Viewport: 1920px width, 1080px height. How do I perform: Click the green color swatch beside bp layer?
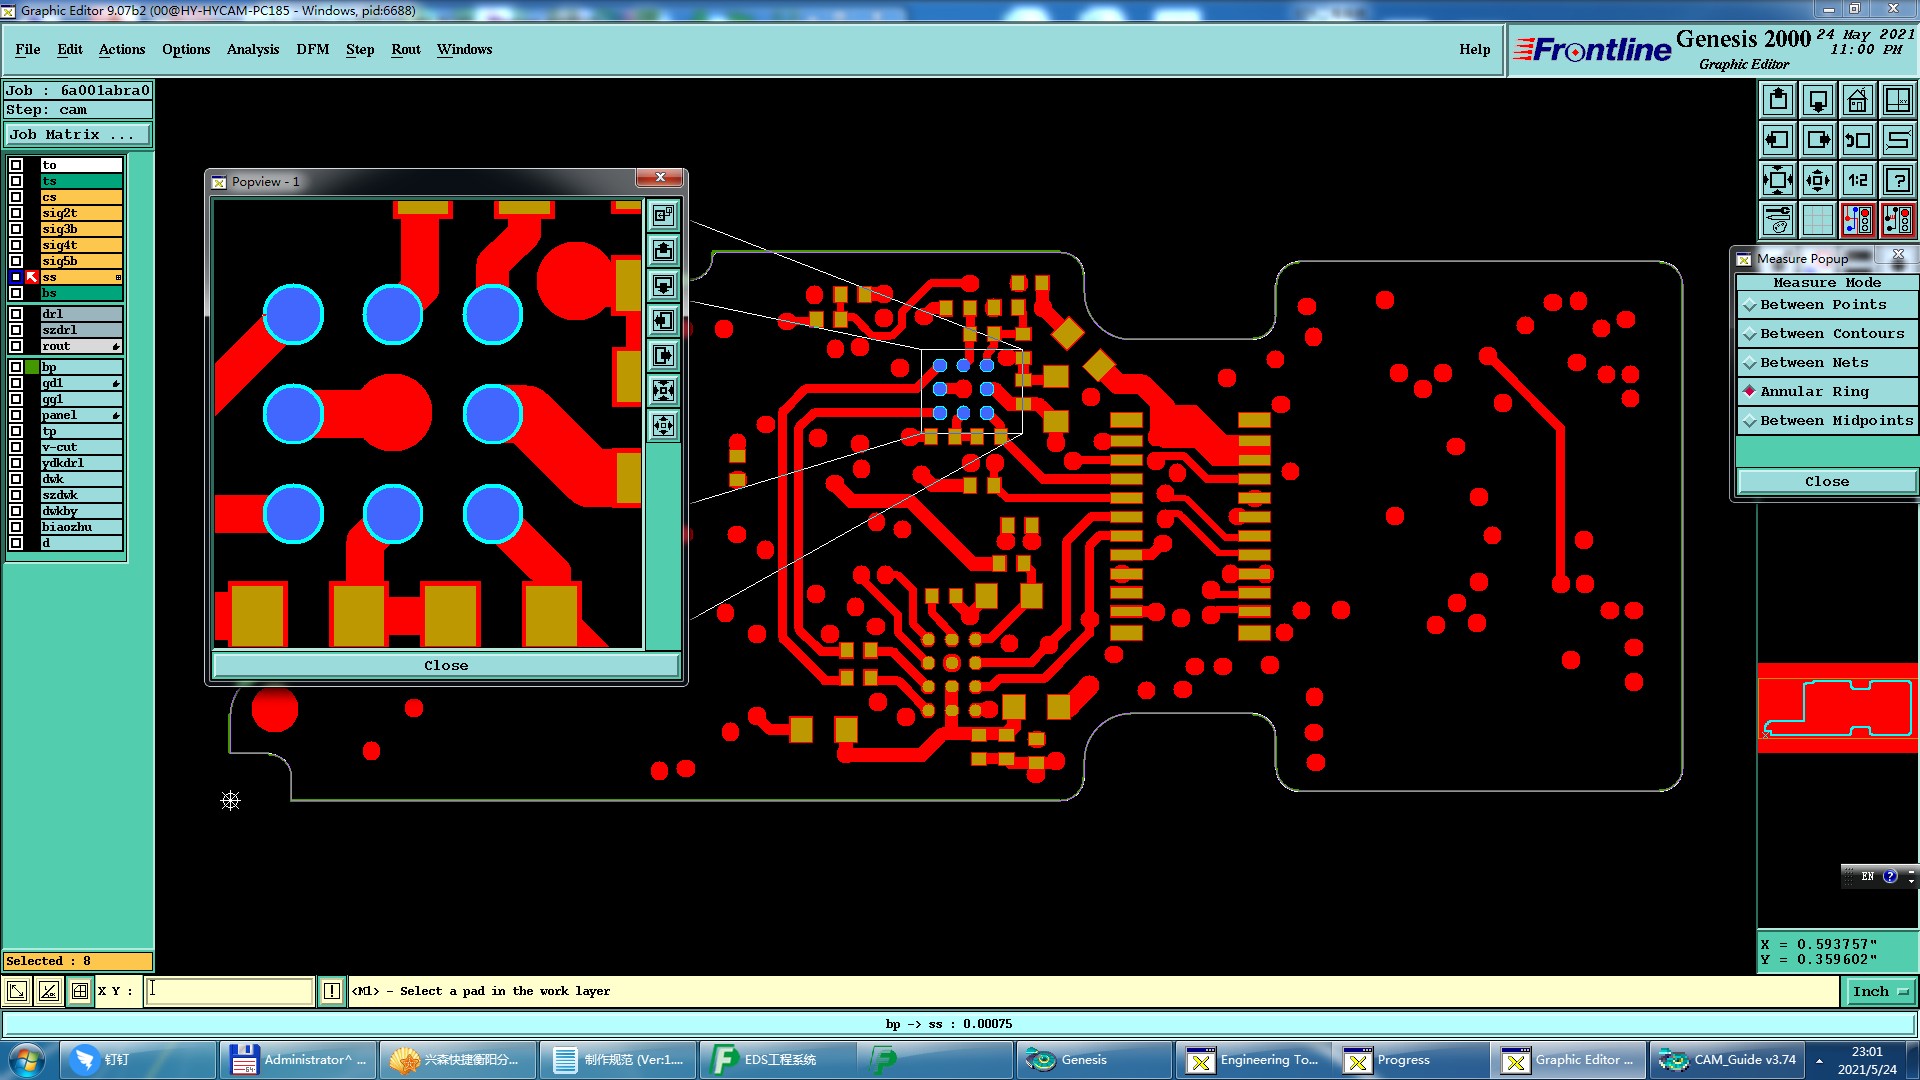point(32,367)
